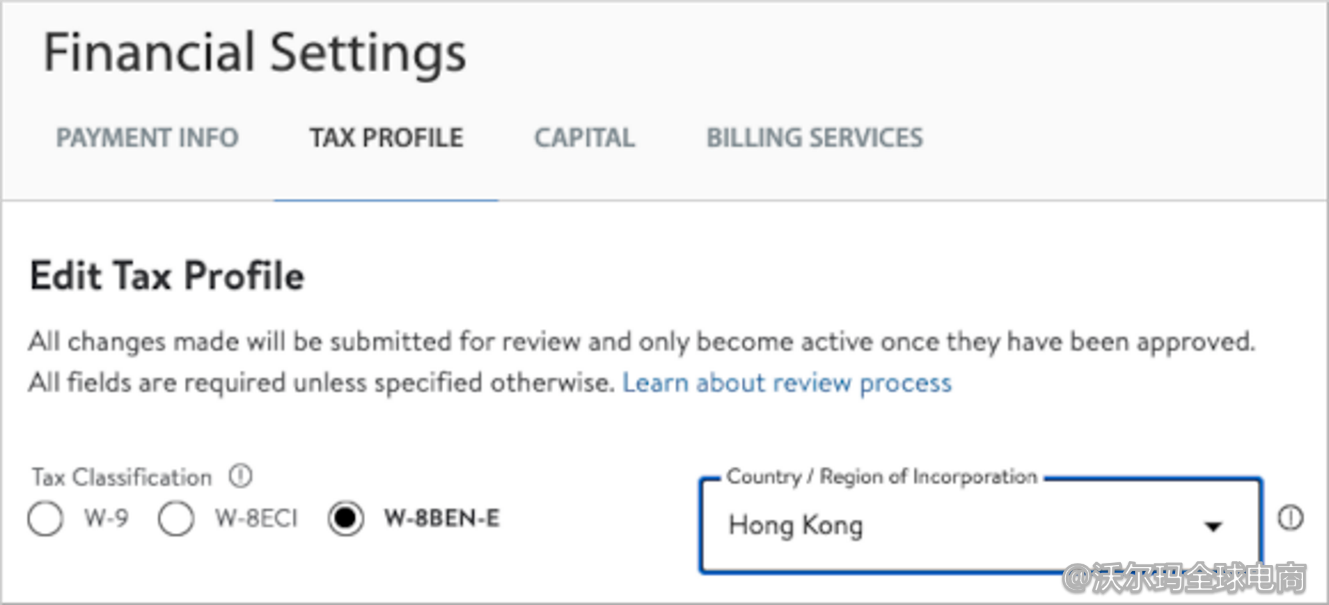Viewport: 1329px width, 605px height.
Task: Choose the W-8ECI option
Action: click(x=176, y=519)
